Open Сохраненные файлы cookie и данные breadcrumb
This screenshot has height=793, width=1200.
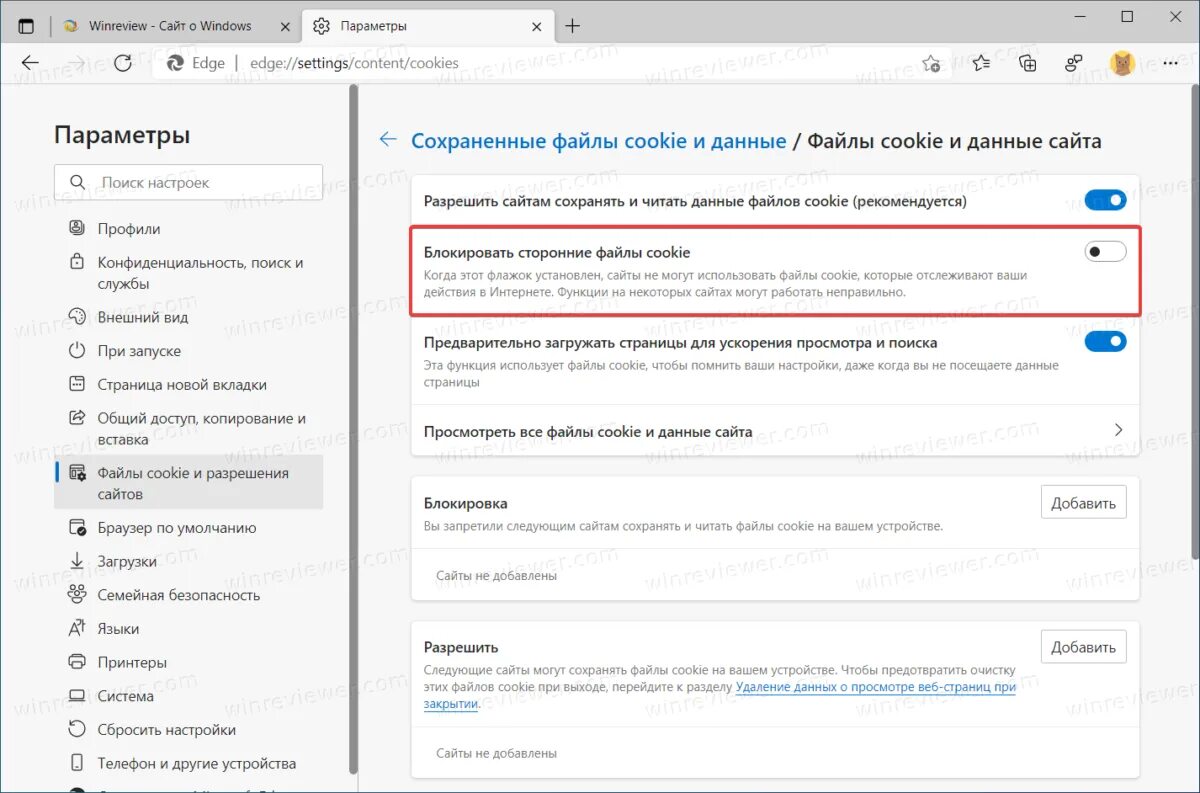point(599,141)
